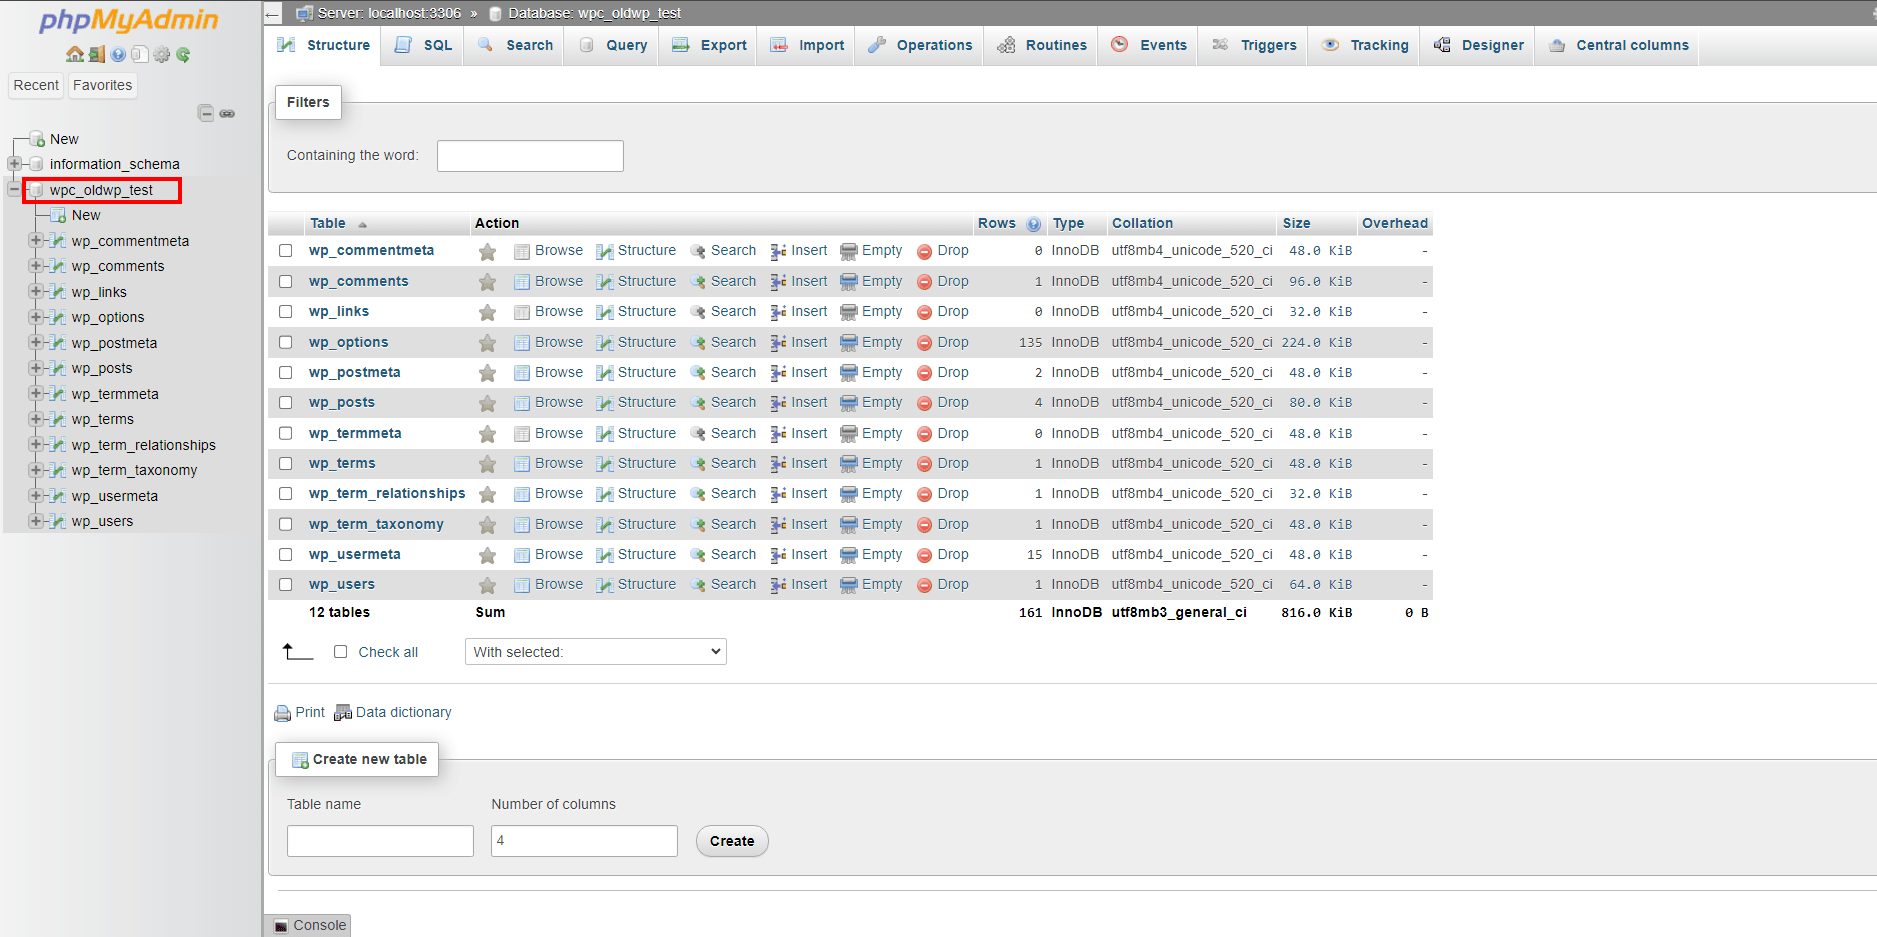Open the SQL tab

[x=423, y=45]
